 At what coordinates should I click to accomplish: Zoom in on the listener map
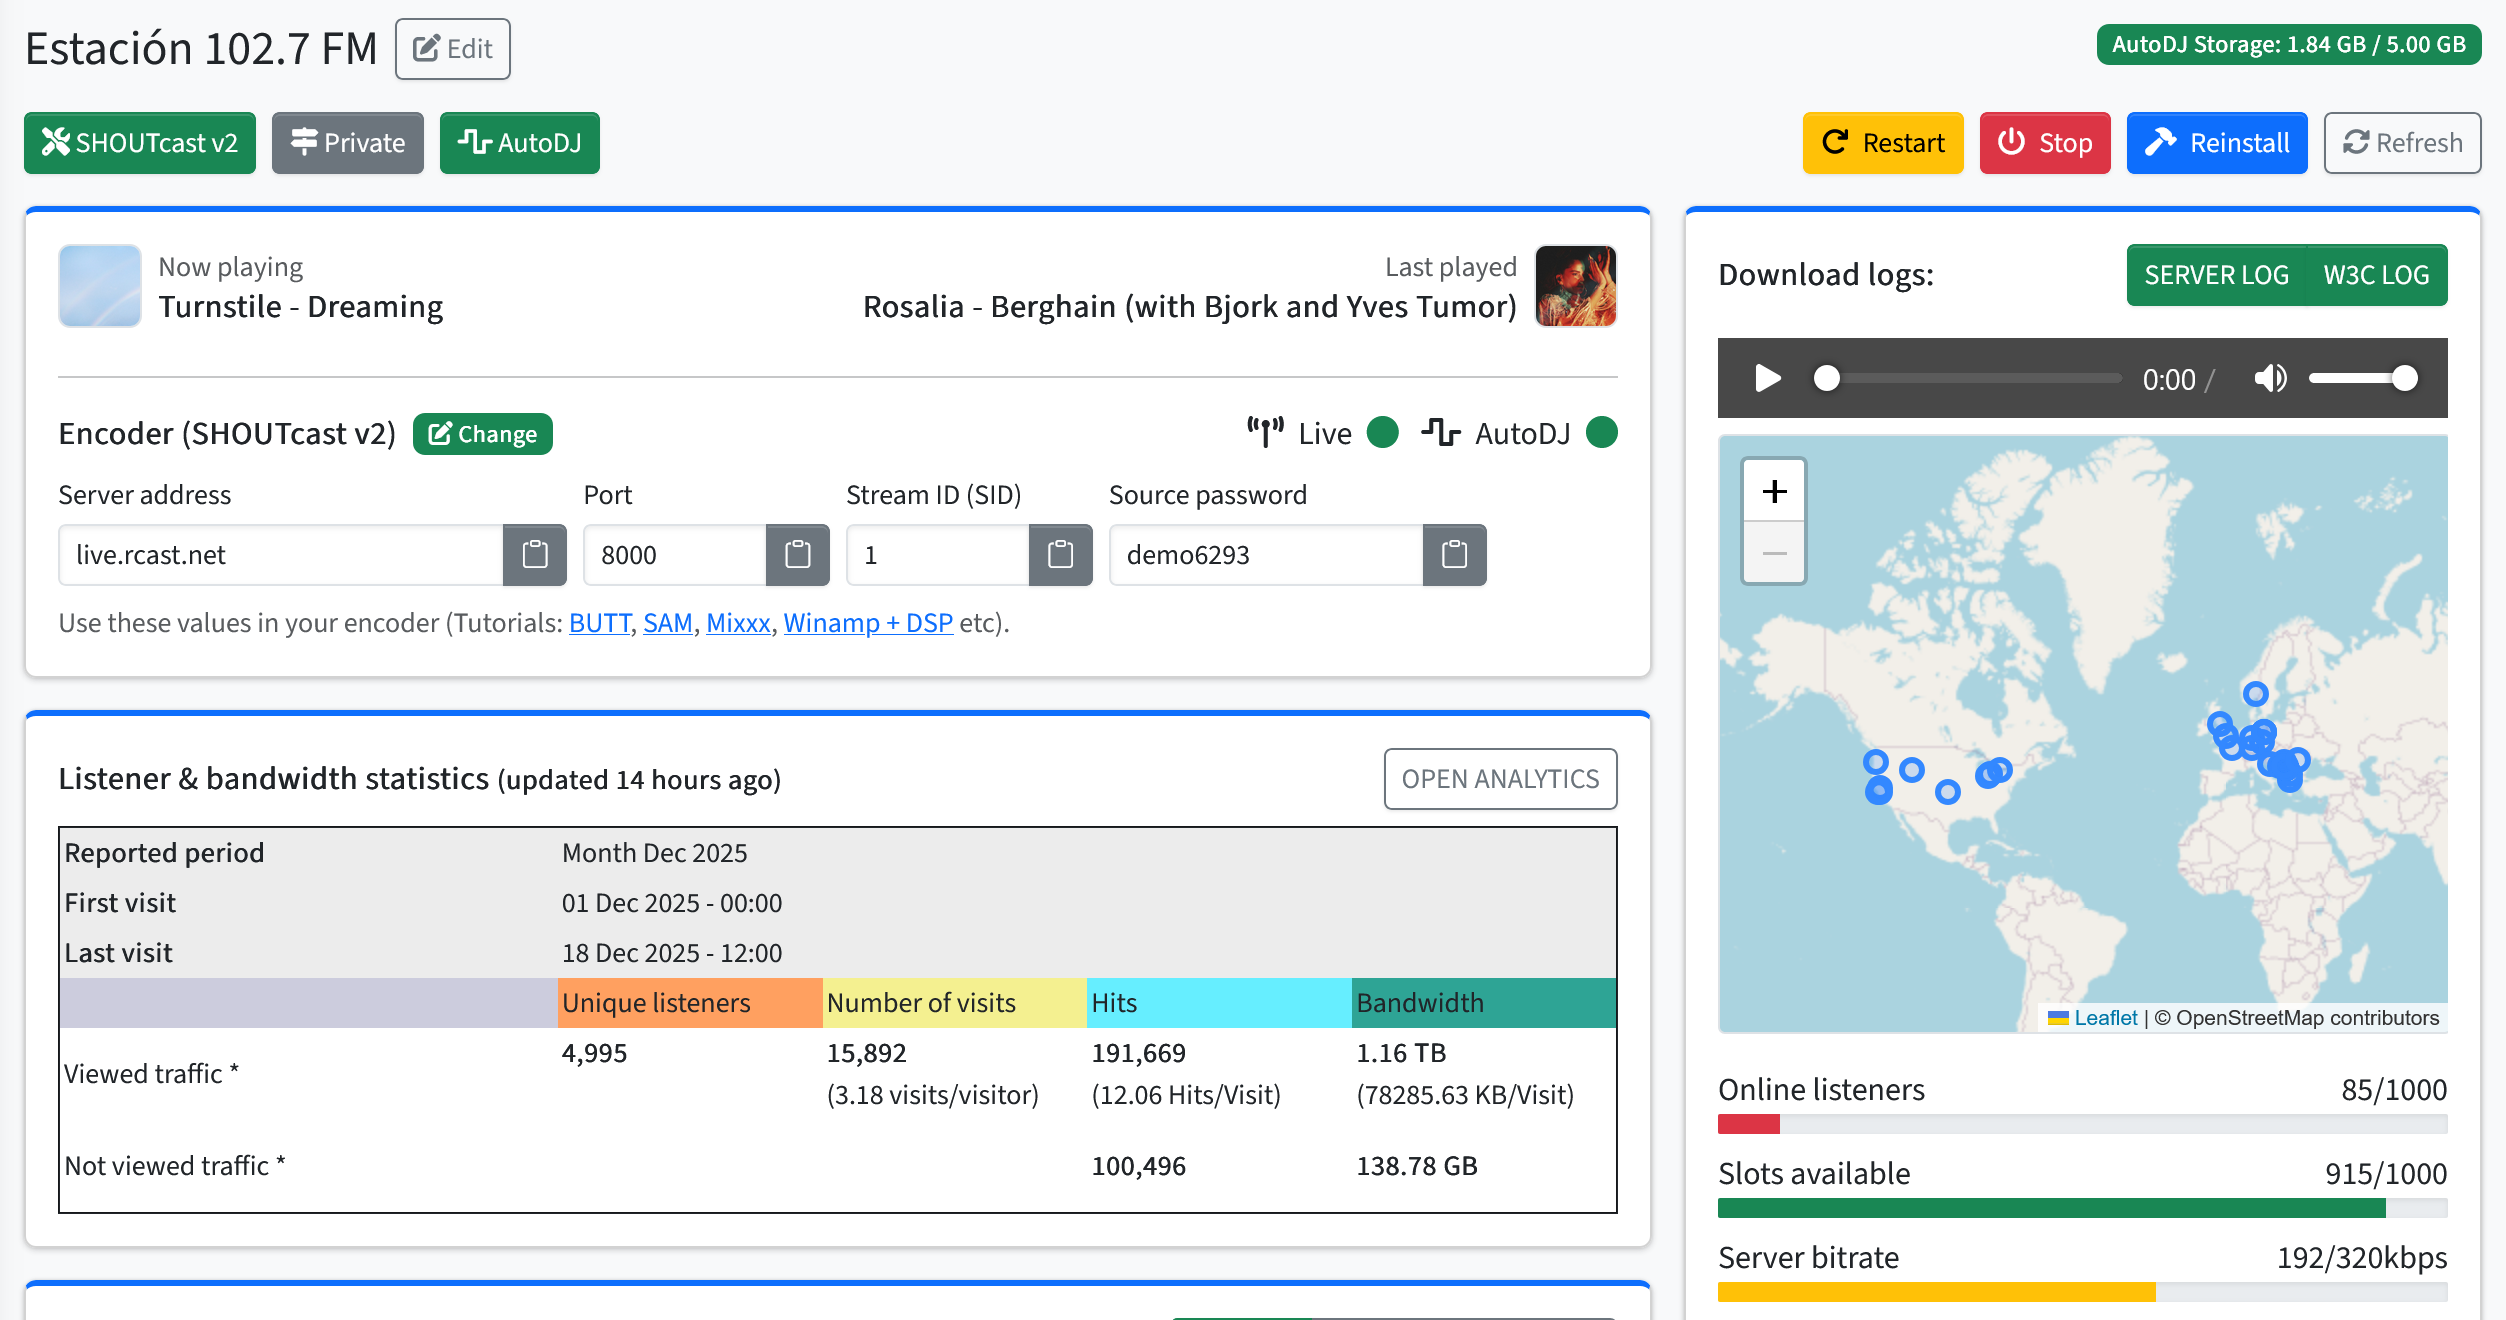1775,491
